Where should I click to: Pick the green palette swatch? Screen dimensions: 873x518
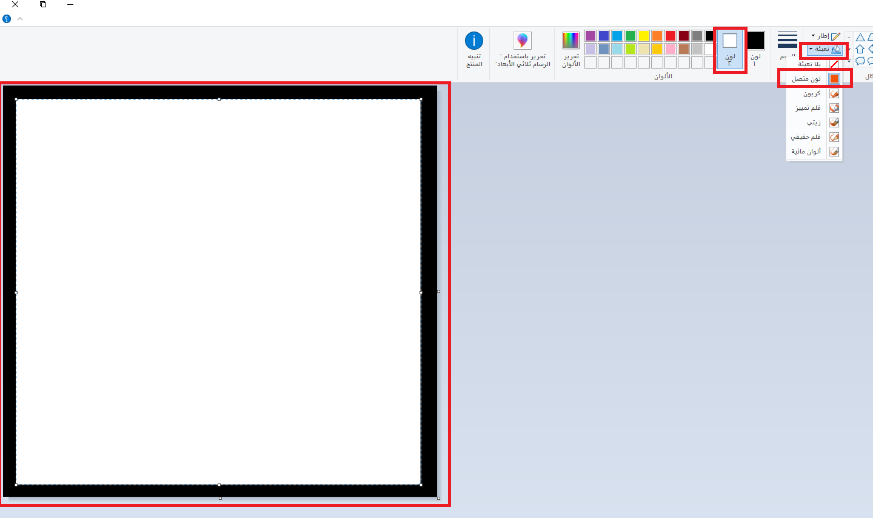point(630,36)
